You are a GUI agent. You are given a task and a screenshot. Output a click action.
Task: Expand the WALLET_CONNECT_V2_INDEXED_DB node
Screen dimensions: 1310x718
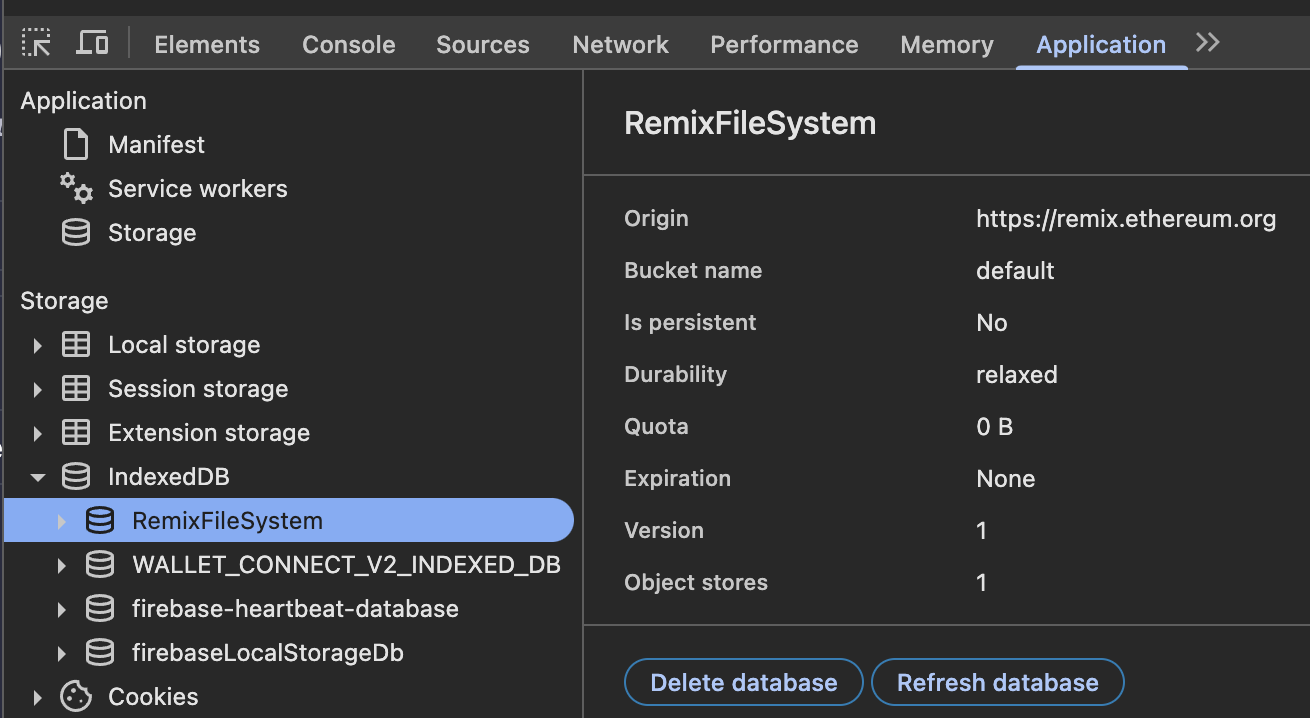(61, 565)
